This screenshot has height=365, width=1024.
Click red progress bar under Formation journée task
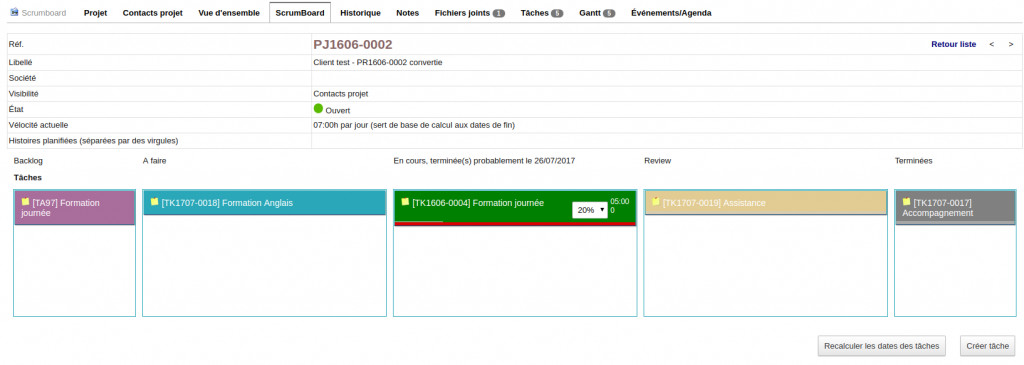click(x=515, y=224)
